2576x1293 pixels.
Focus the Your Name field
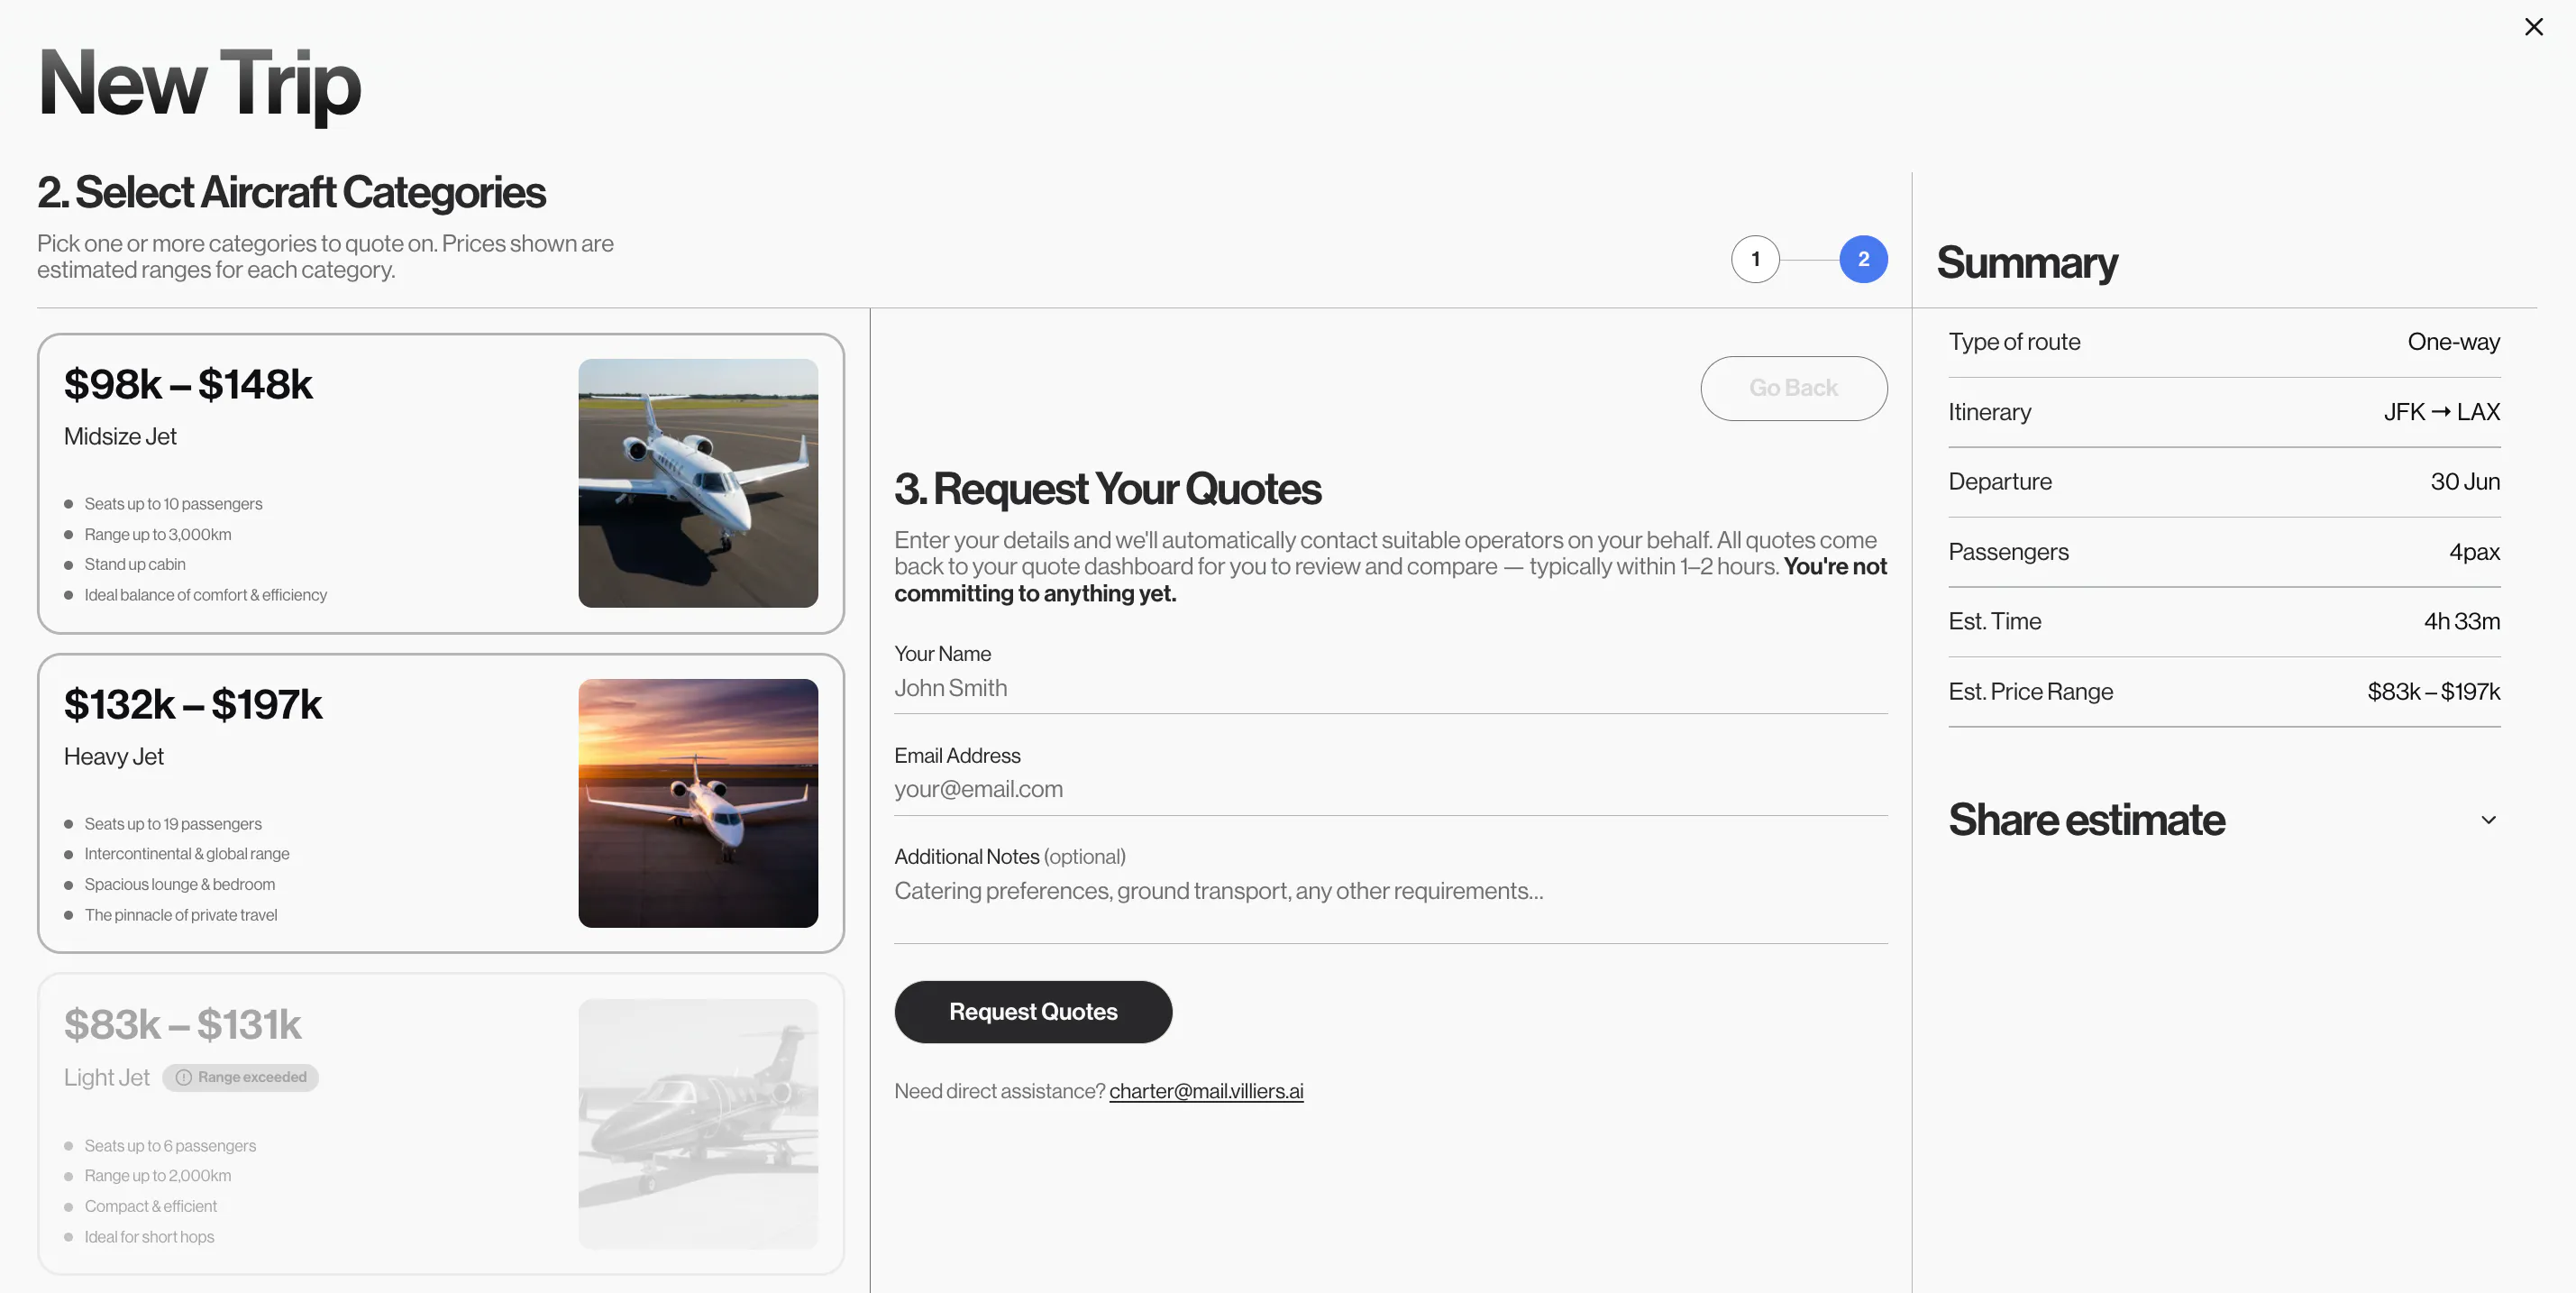(x=1390, y=688)
